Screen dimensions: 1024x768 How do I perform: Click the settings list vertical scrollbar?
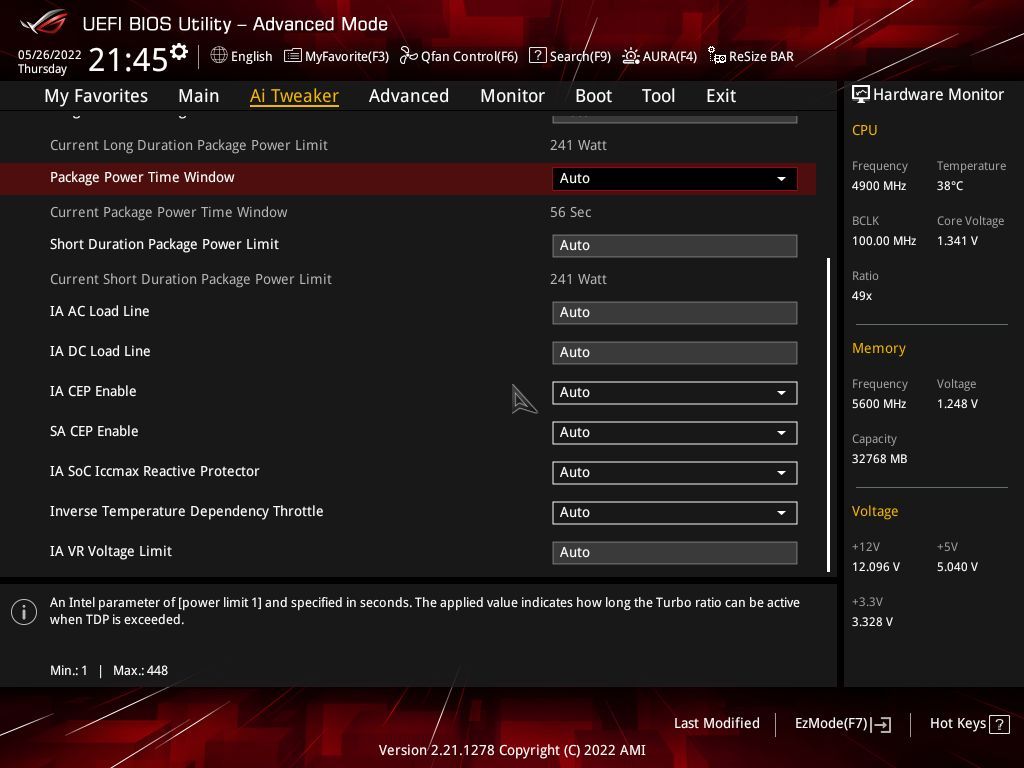[x=829, y=415]
